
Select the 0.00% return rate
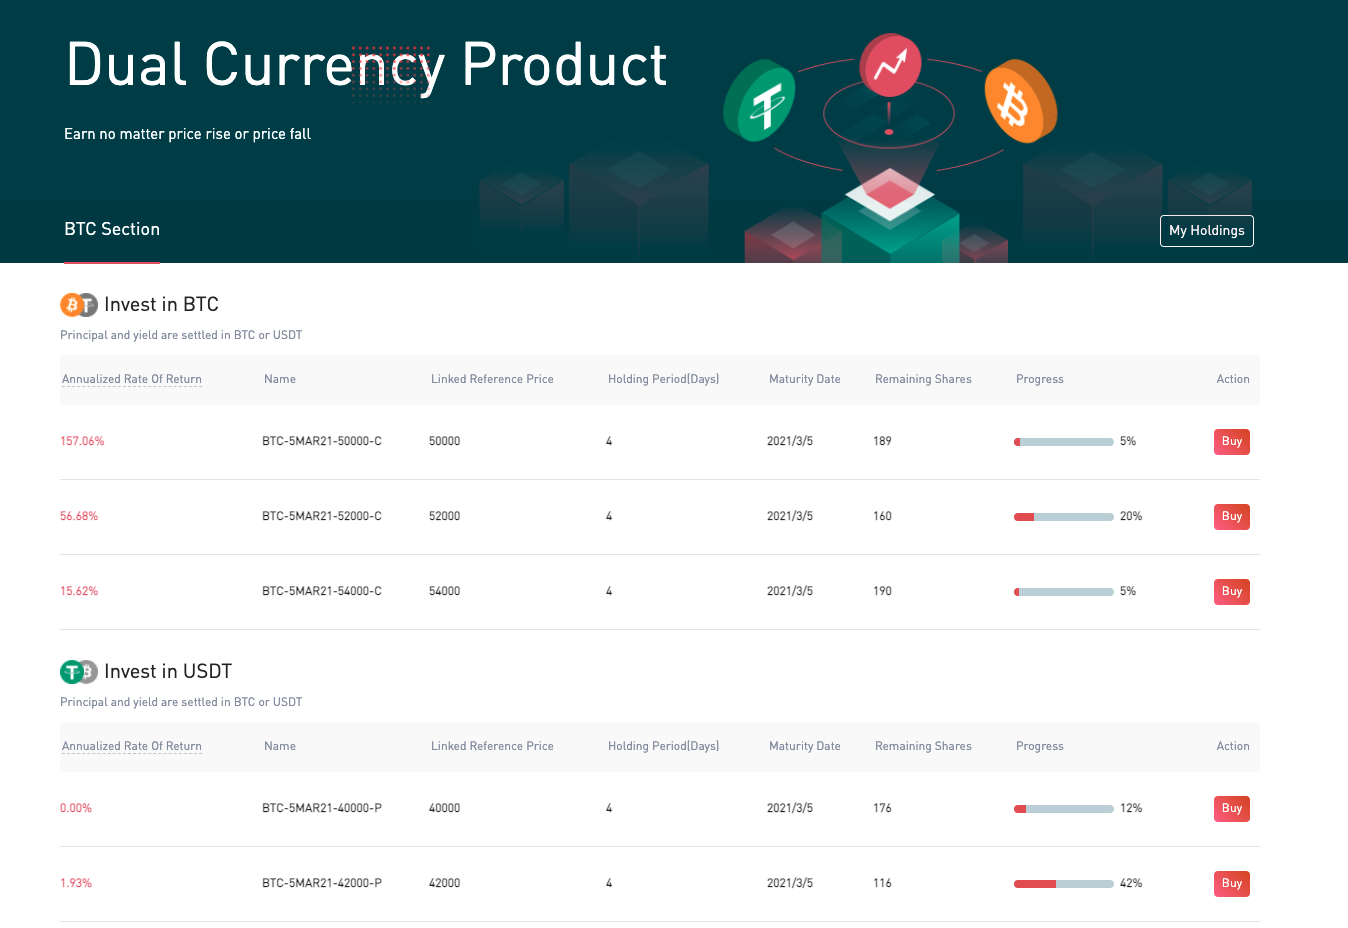click(76, 808)
